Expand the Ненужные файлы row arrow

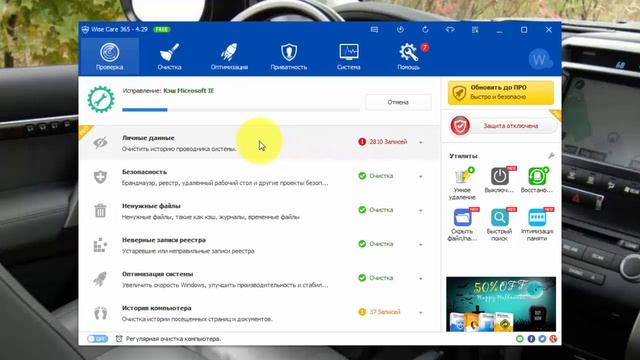[420, 211]
